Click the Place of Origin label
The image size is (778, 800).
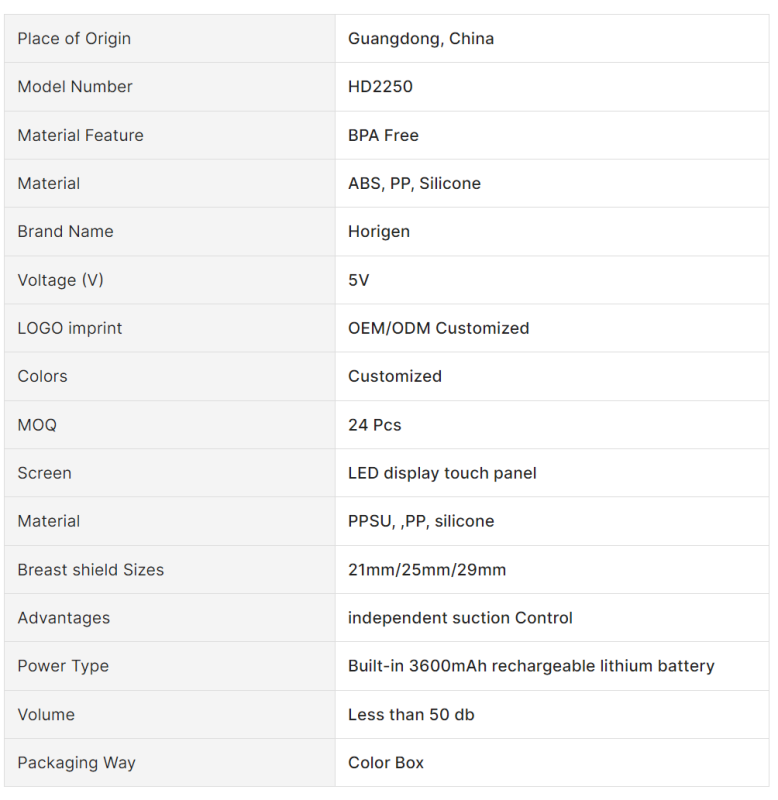pos(74,39)
